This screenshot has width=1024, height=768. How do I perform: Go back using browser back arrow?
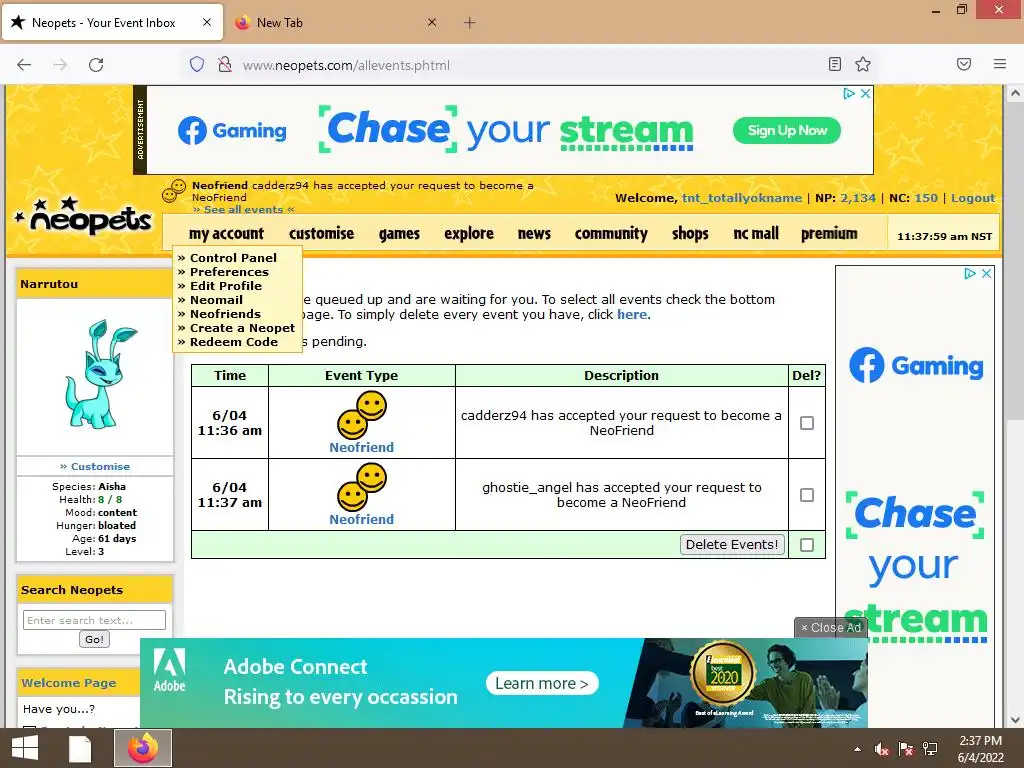pos(24,65)
